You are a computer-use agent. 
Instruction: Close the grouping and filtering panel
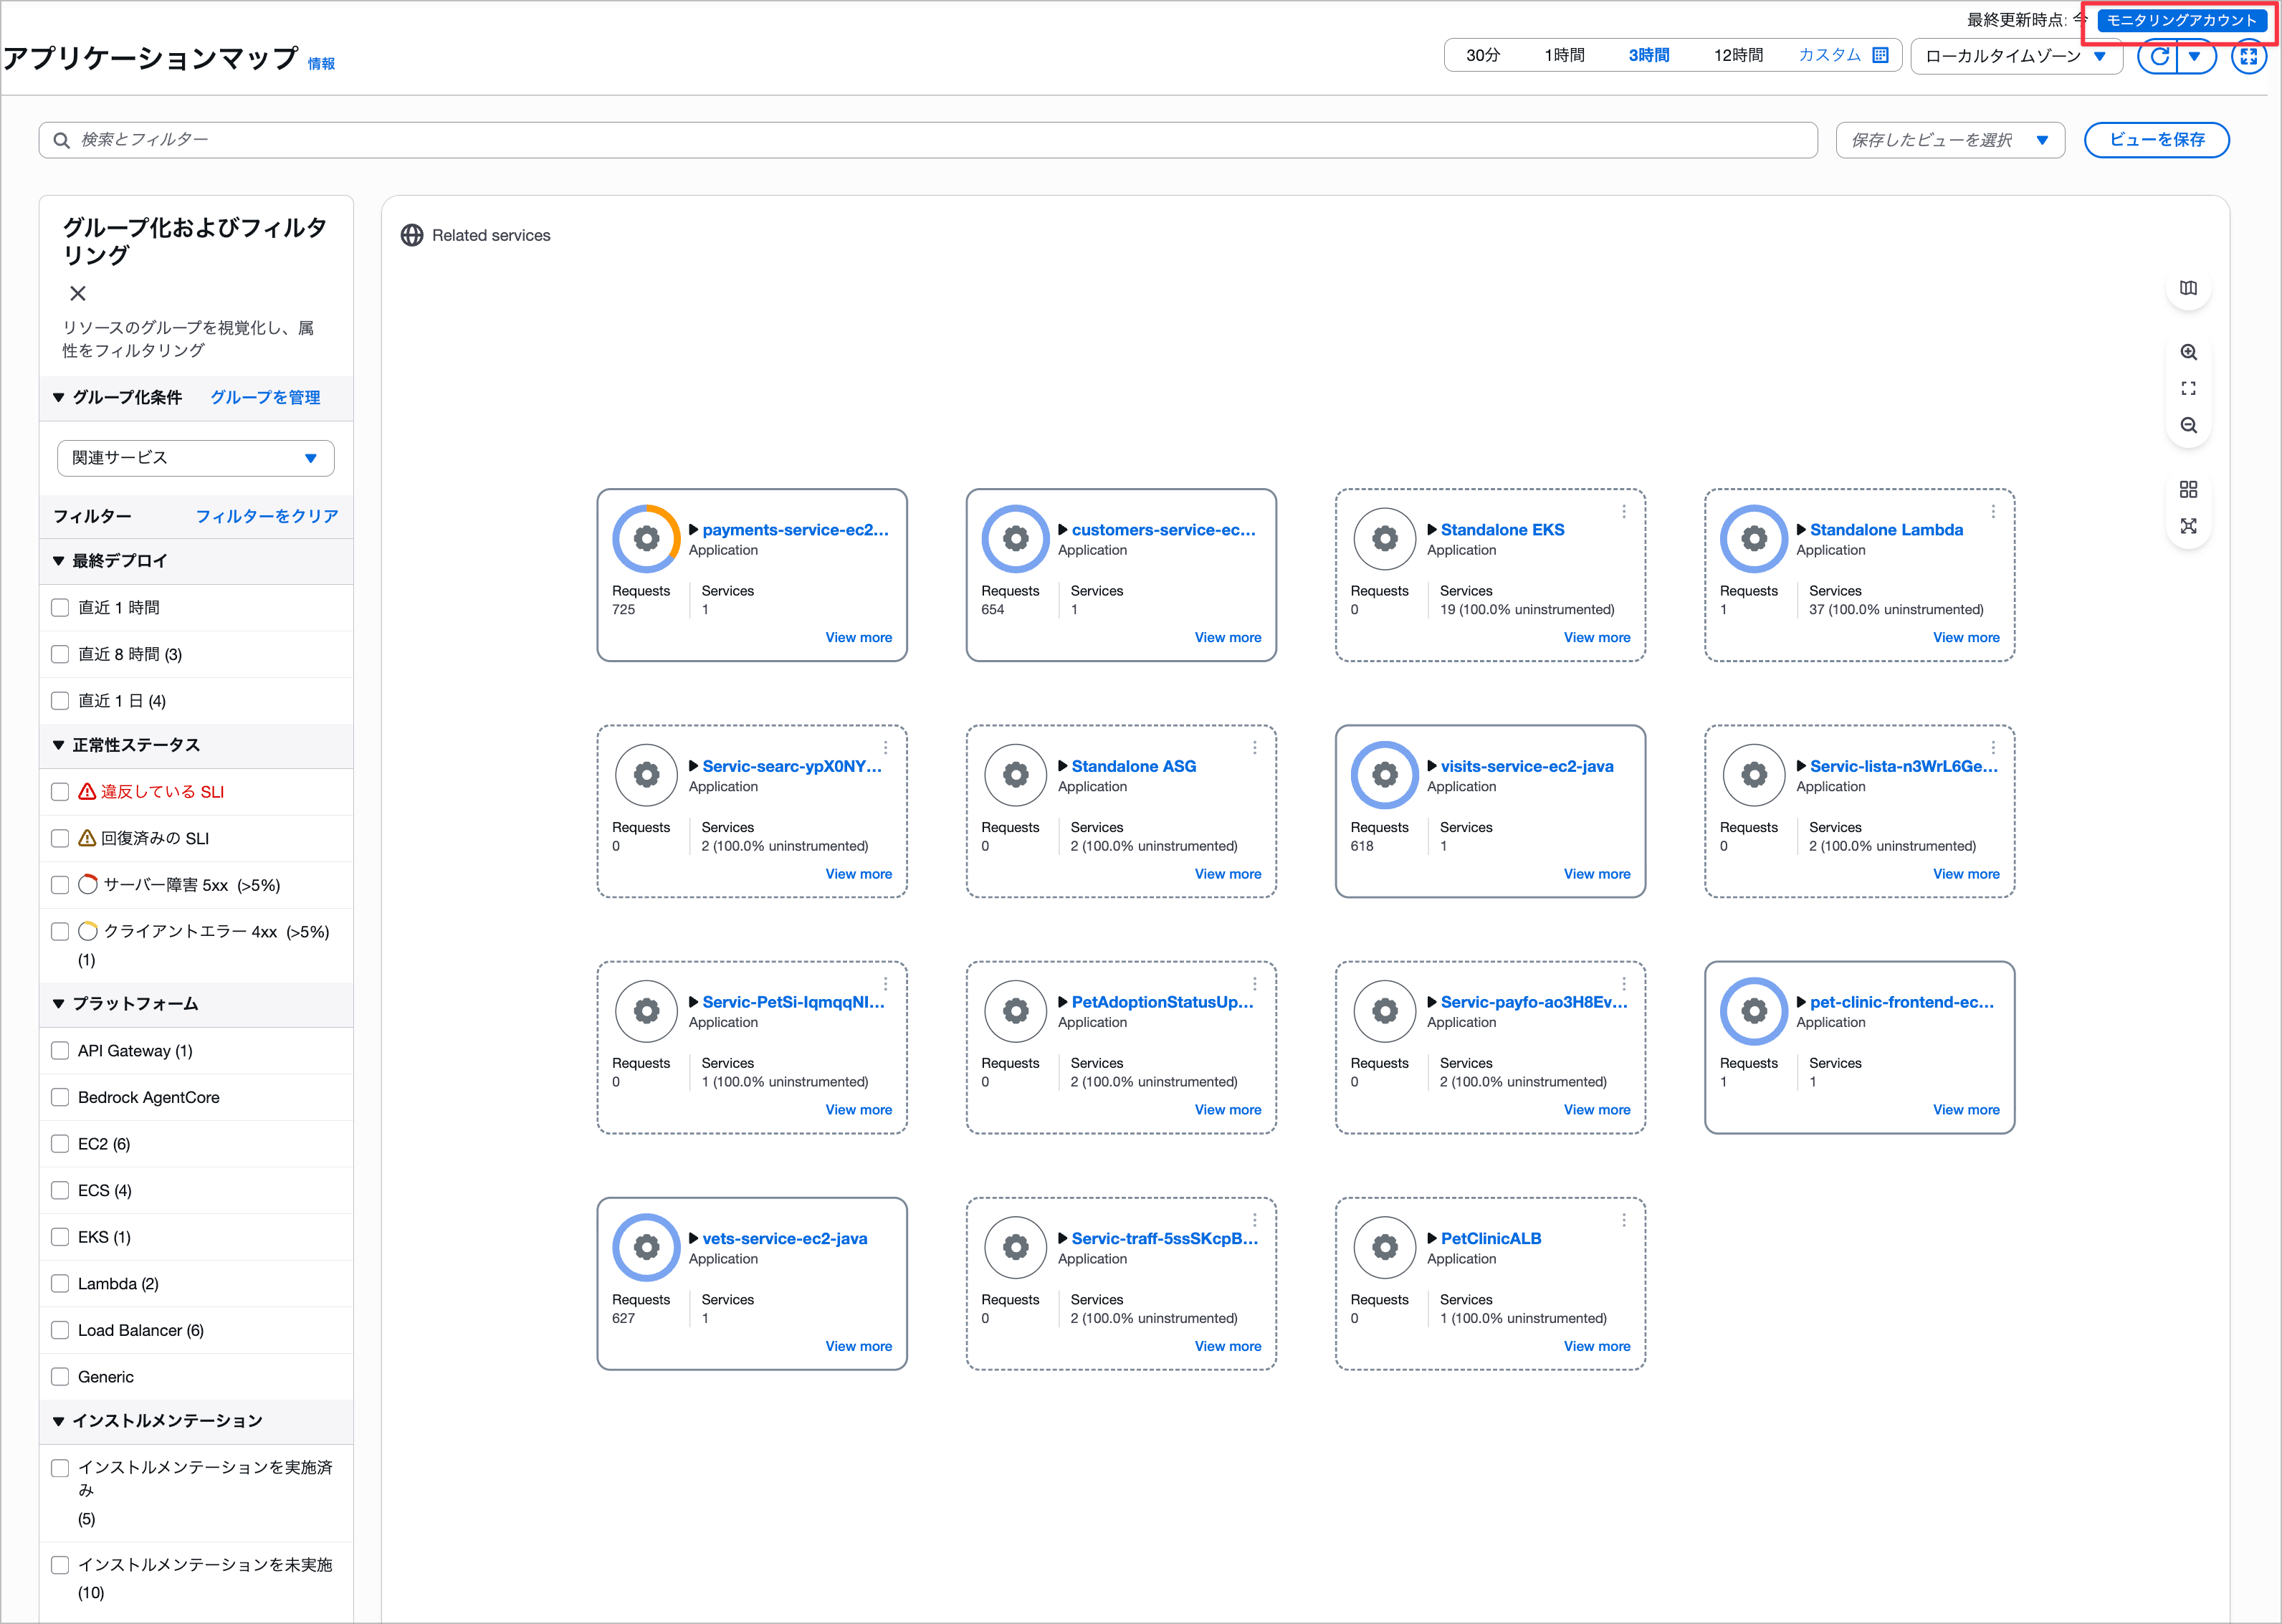[78, 293]
